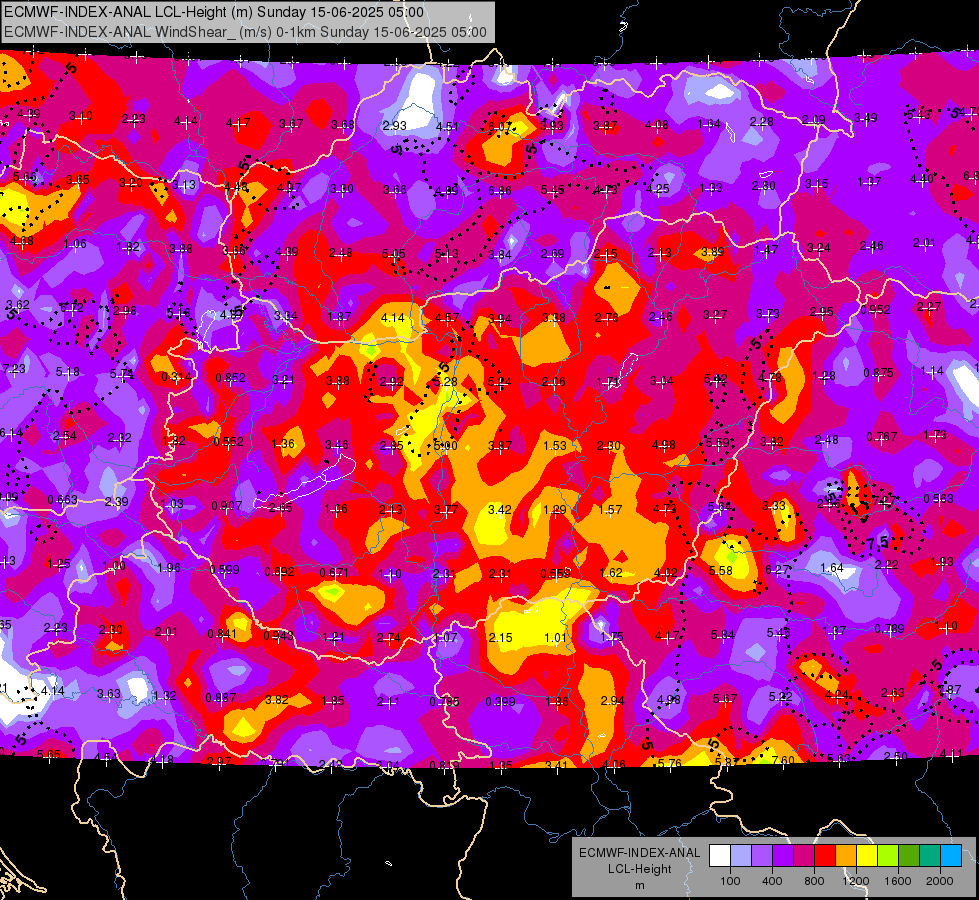Click the grid value 6.86
This screenshot has height=900, width=979.
pyautogui.click(x=500, y=190)
